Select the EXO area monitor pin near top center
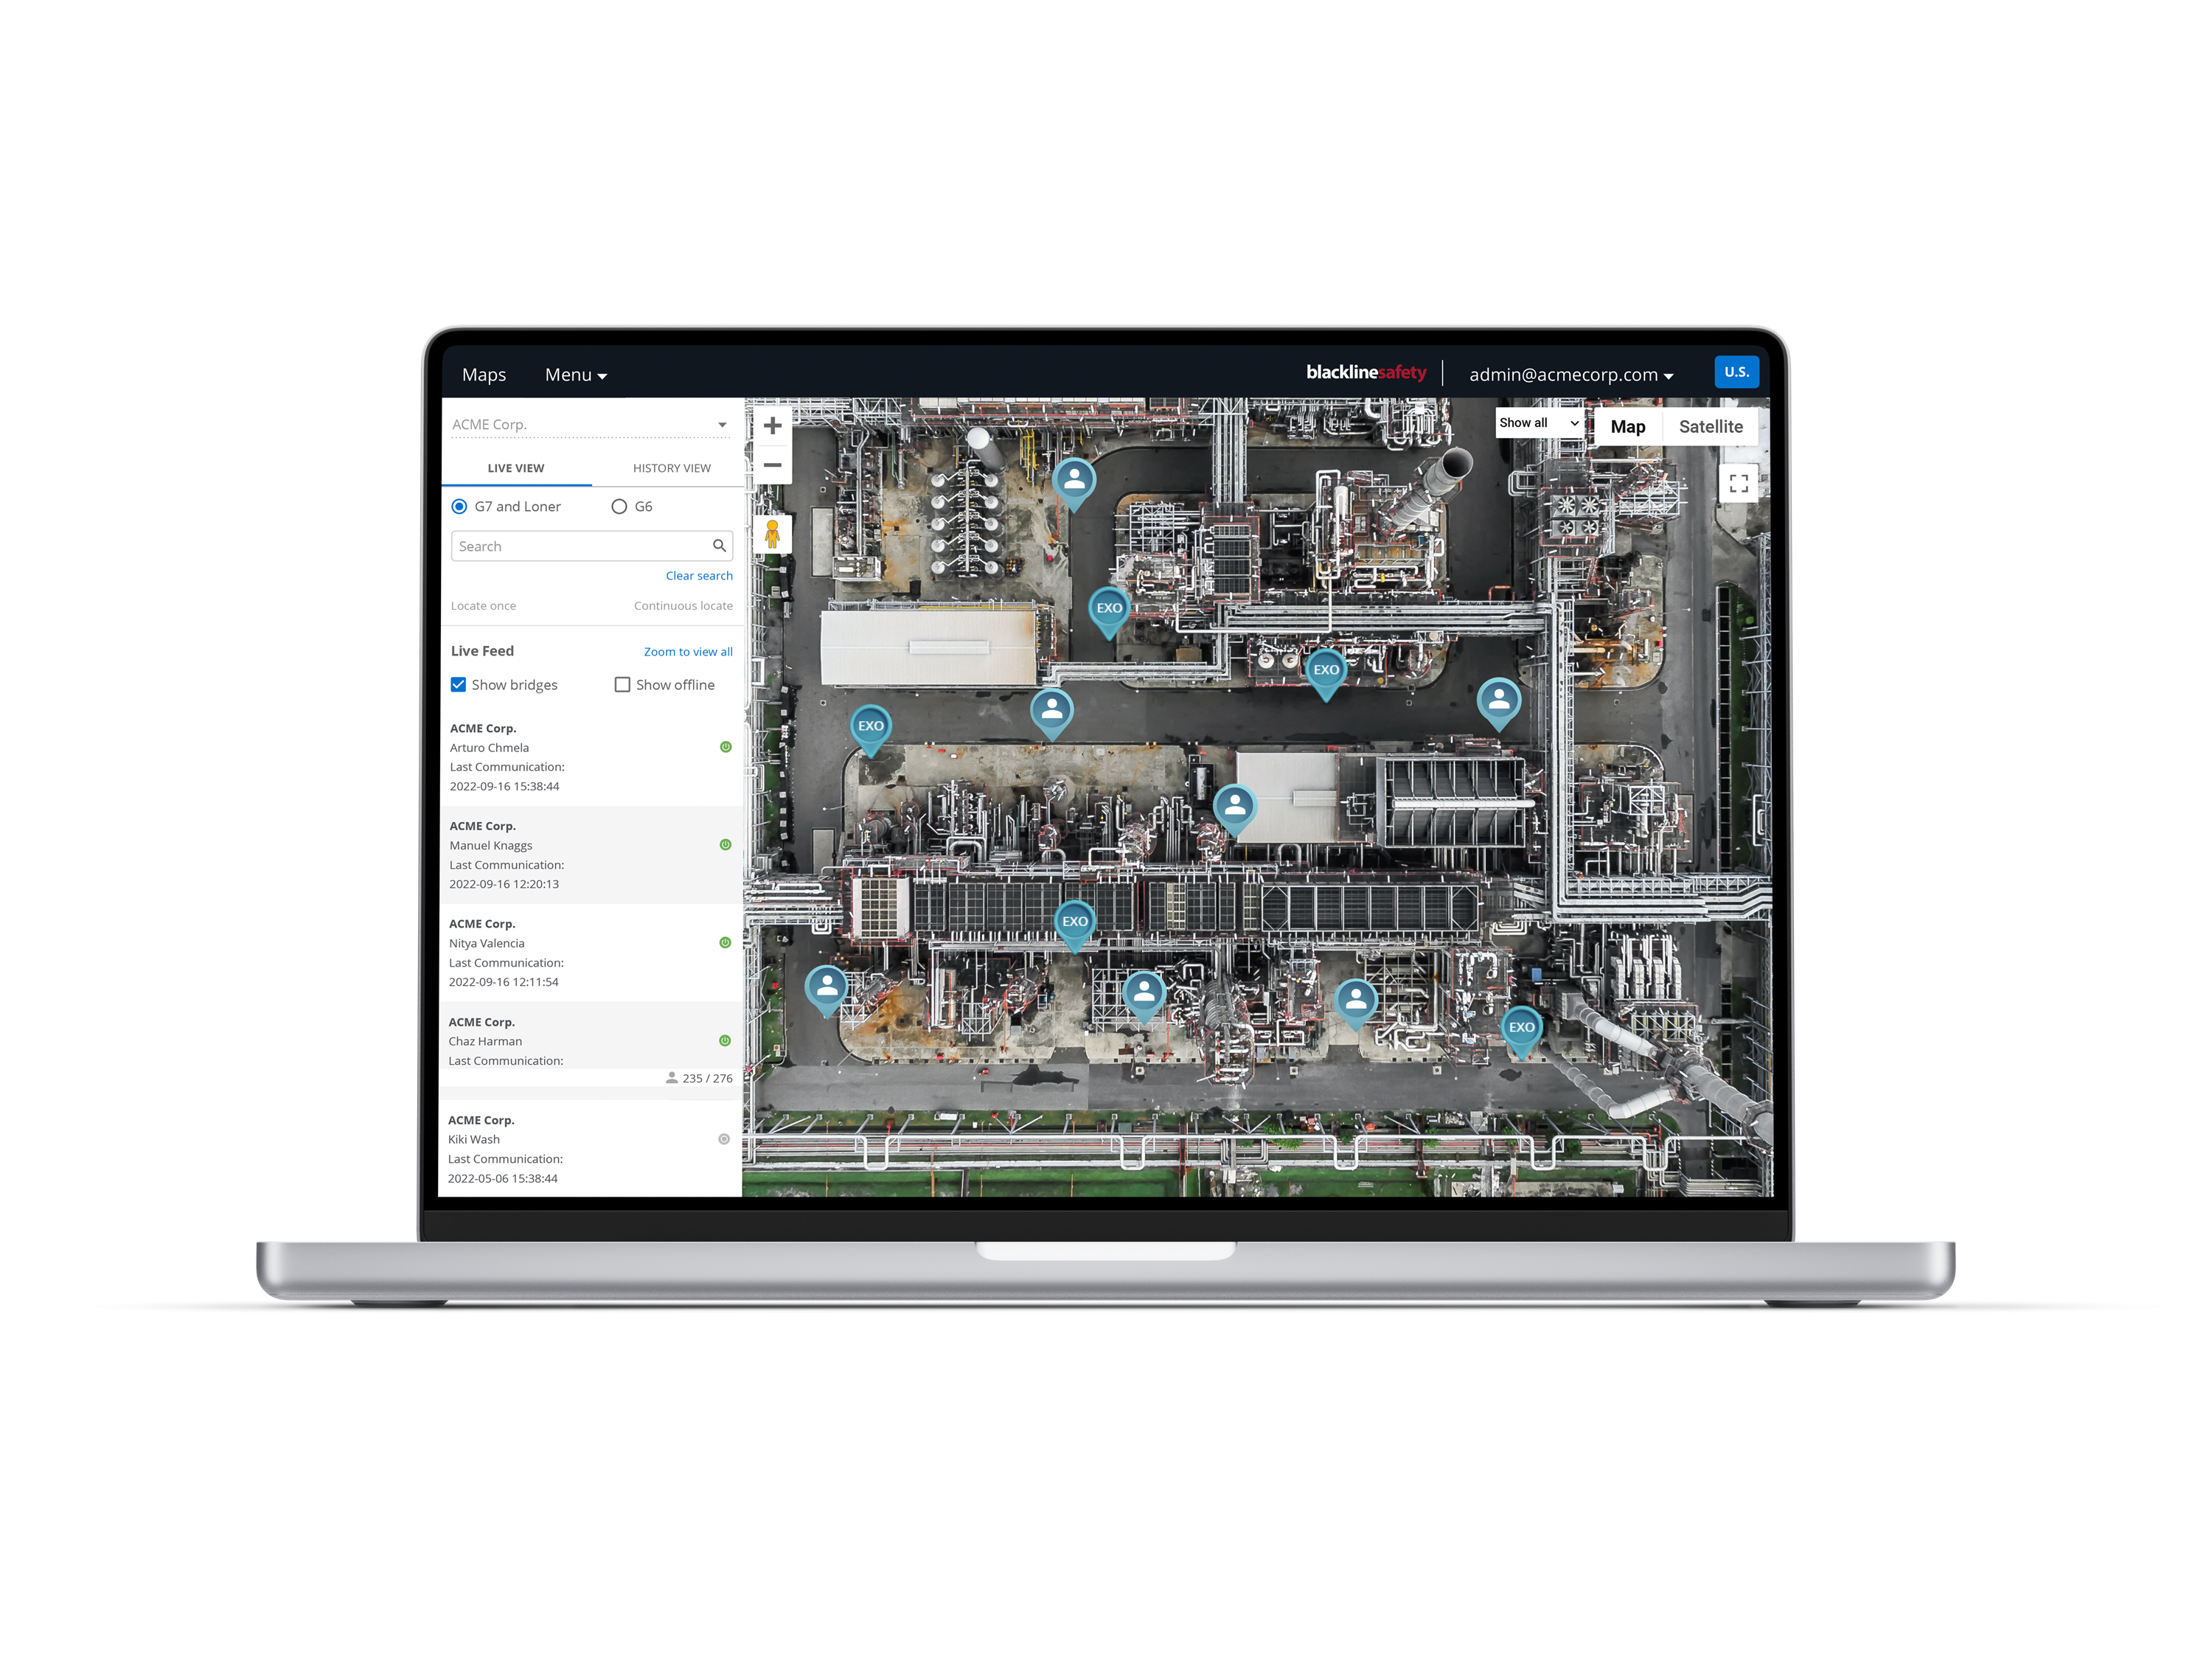This screenshot has width=2212, height=1659. point(1108,608)
